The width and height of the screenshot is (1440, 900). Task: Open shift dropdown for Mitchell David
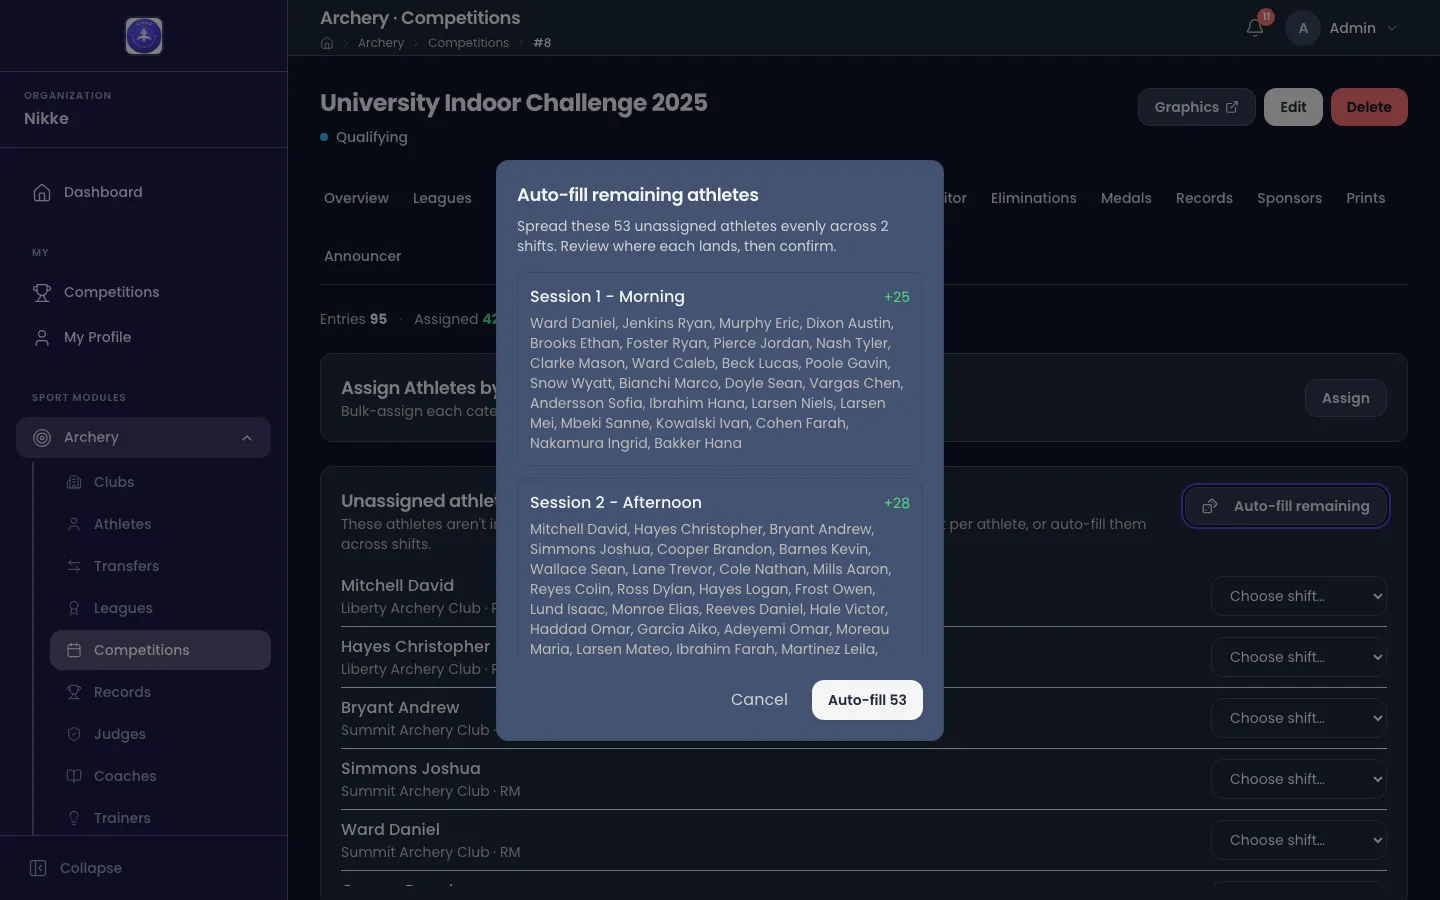pos(1299,596)
